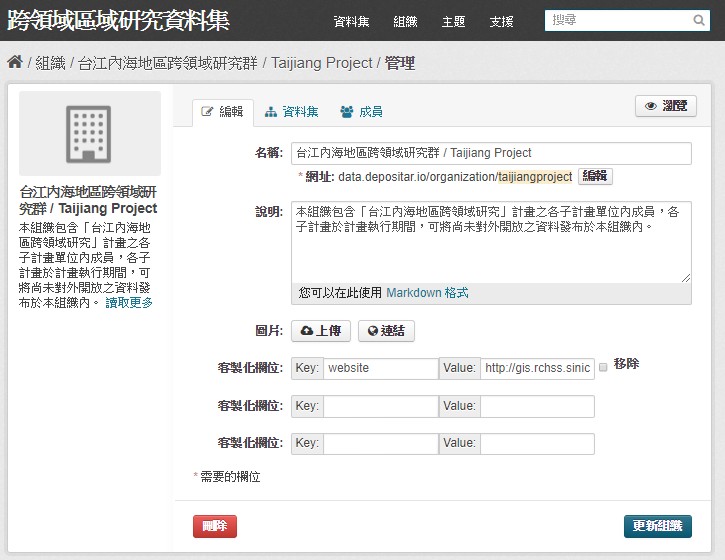This screenshot has height=560, width=725.
Task: Switch to the 資料集 tab
Action: pos(291,112)
